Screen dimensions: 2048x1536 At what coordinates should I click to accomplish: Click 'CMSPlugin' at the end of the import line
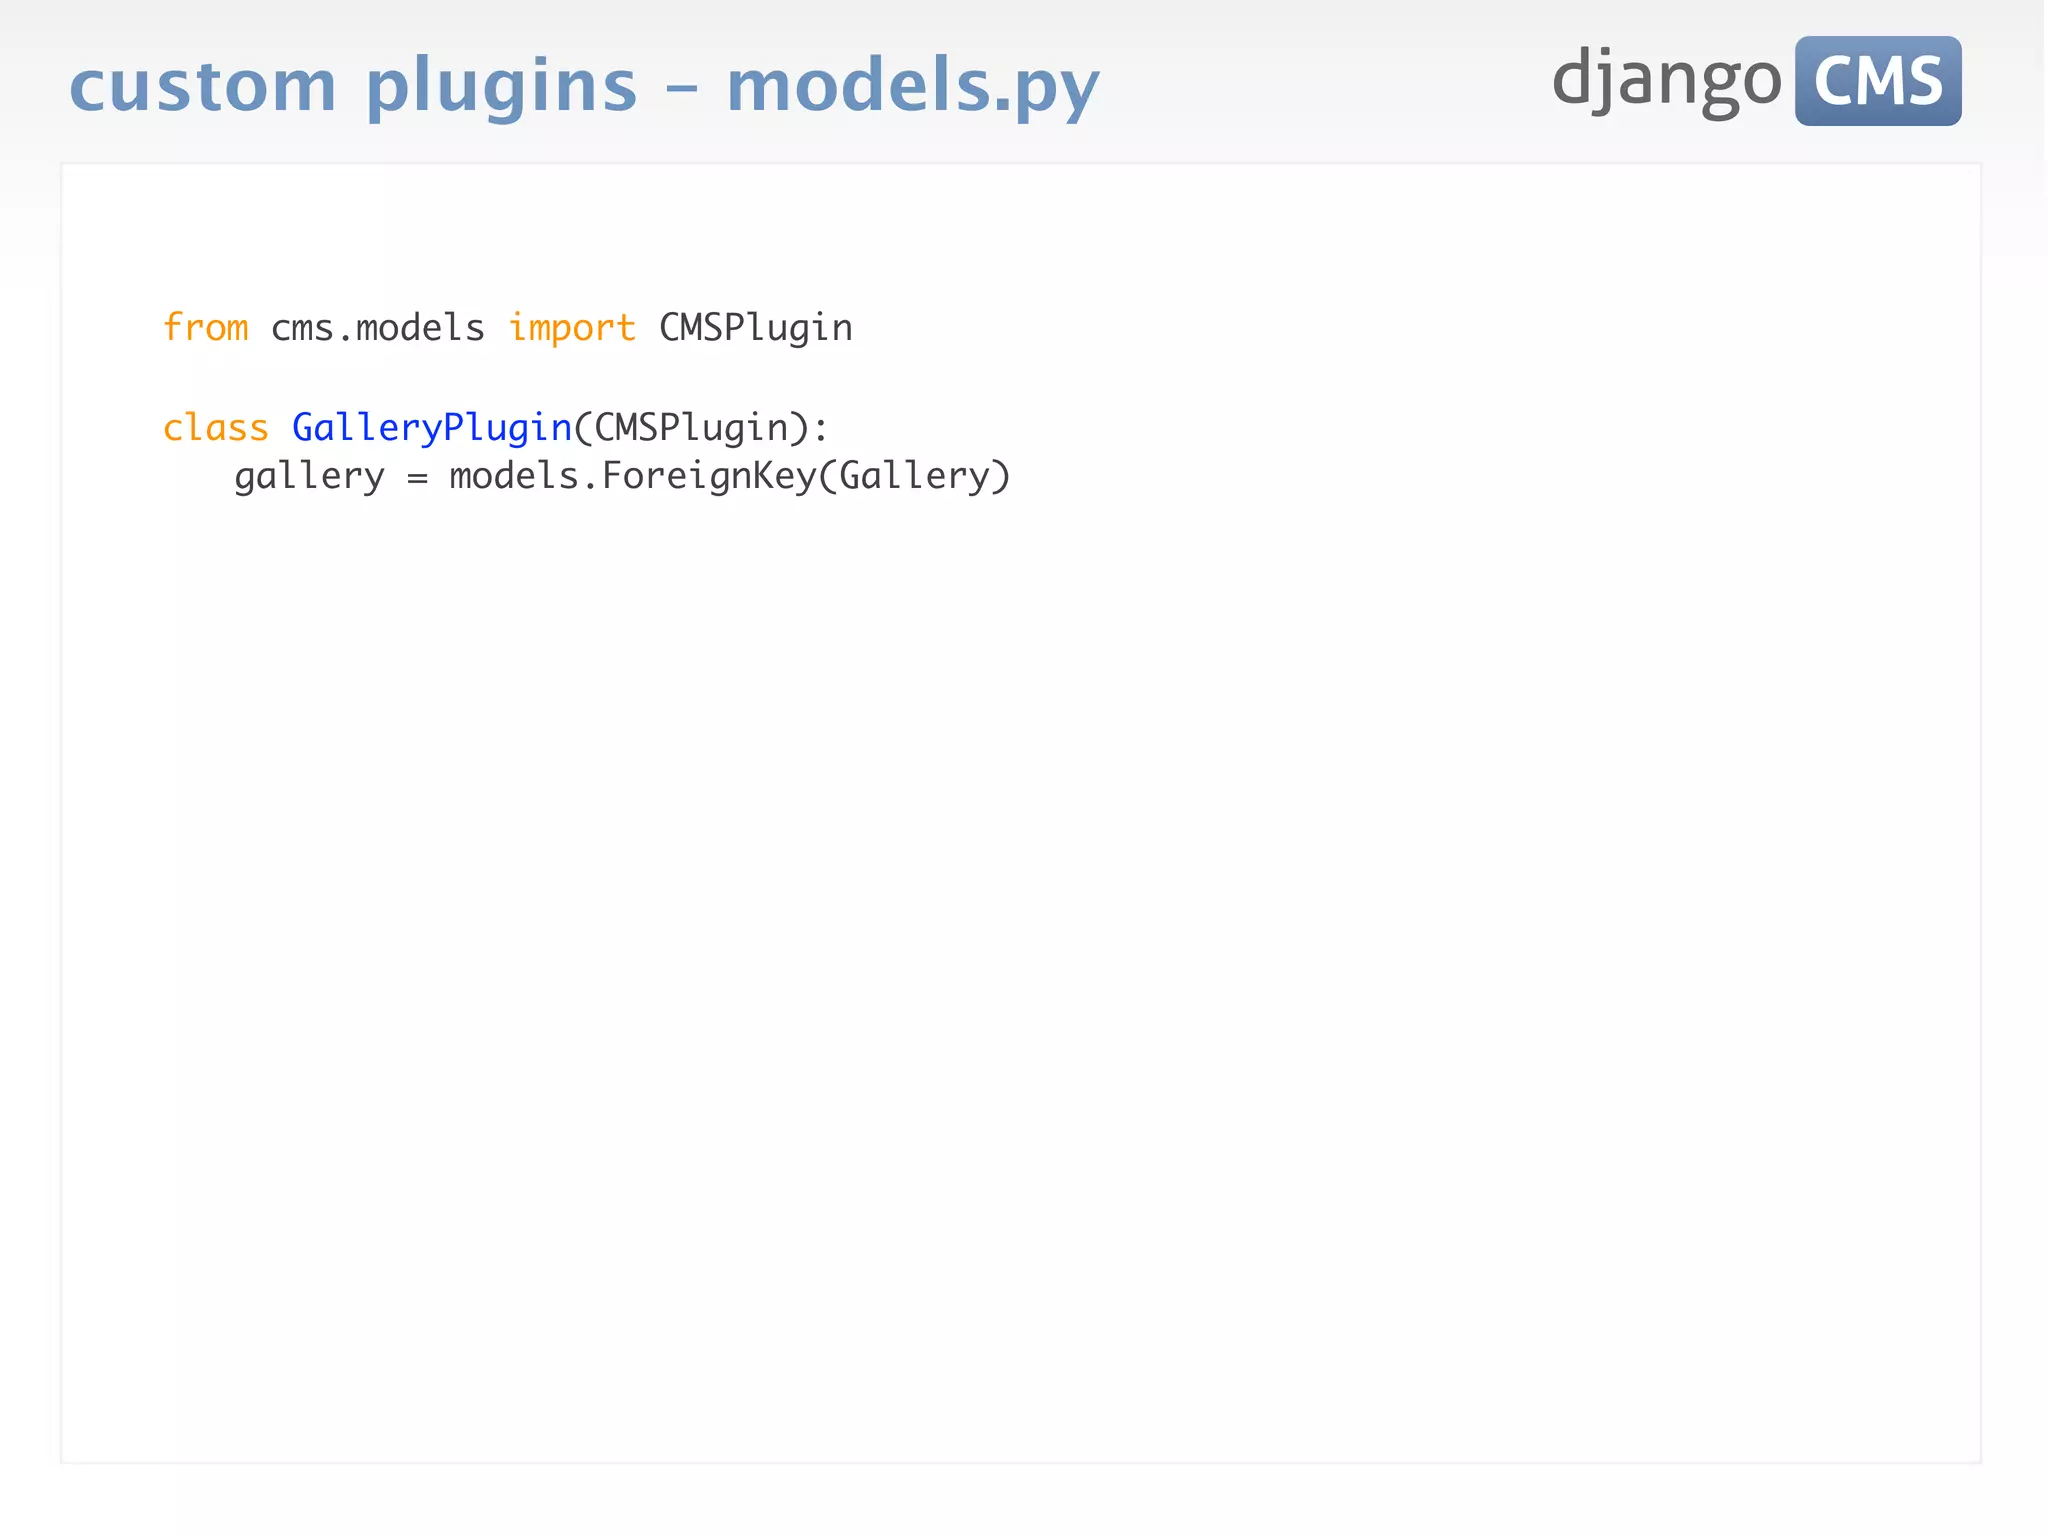[x=756, y=329]
